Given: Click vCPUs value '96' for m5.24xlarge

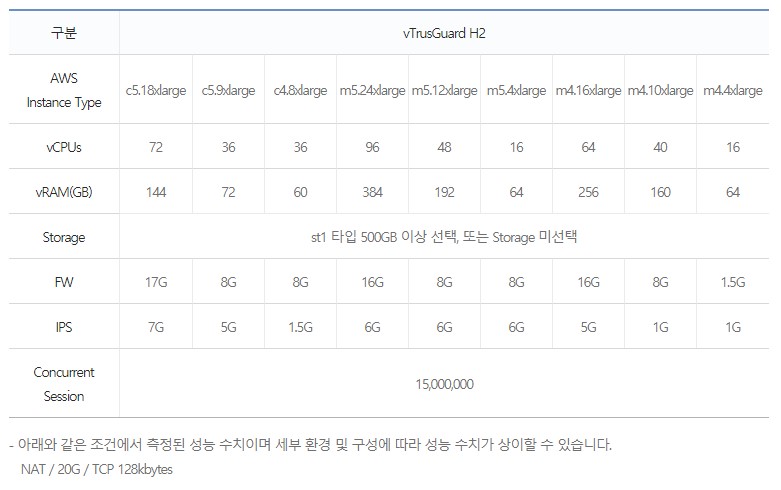Looking at the screenshot, I should (x=373, y=147).
